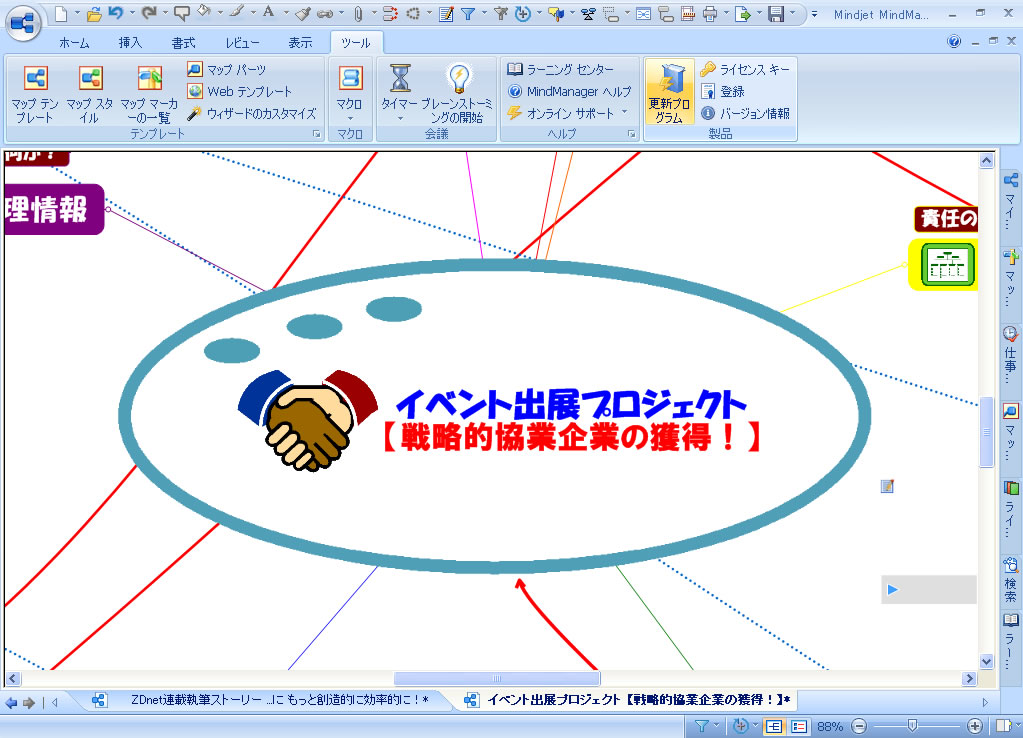Viewport: 1023px width, 738px height.
Task: Open Map Parts (マップ パーツ)
Action: pos(227,69)
